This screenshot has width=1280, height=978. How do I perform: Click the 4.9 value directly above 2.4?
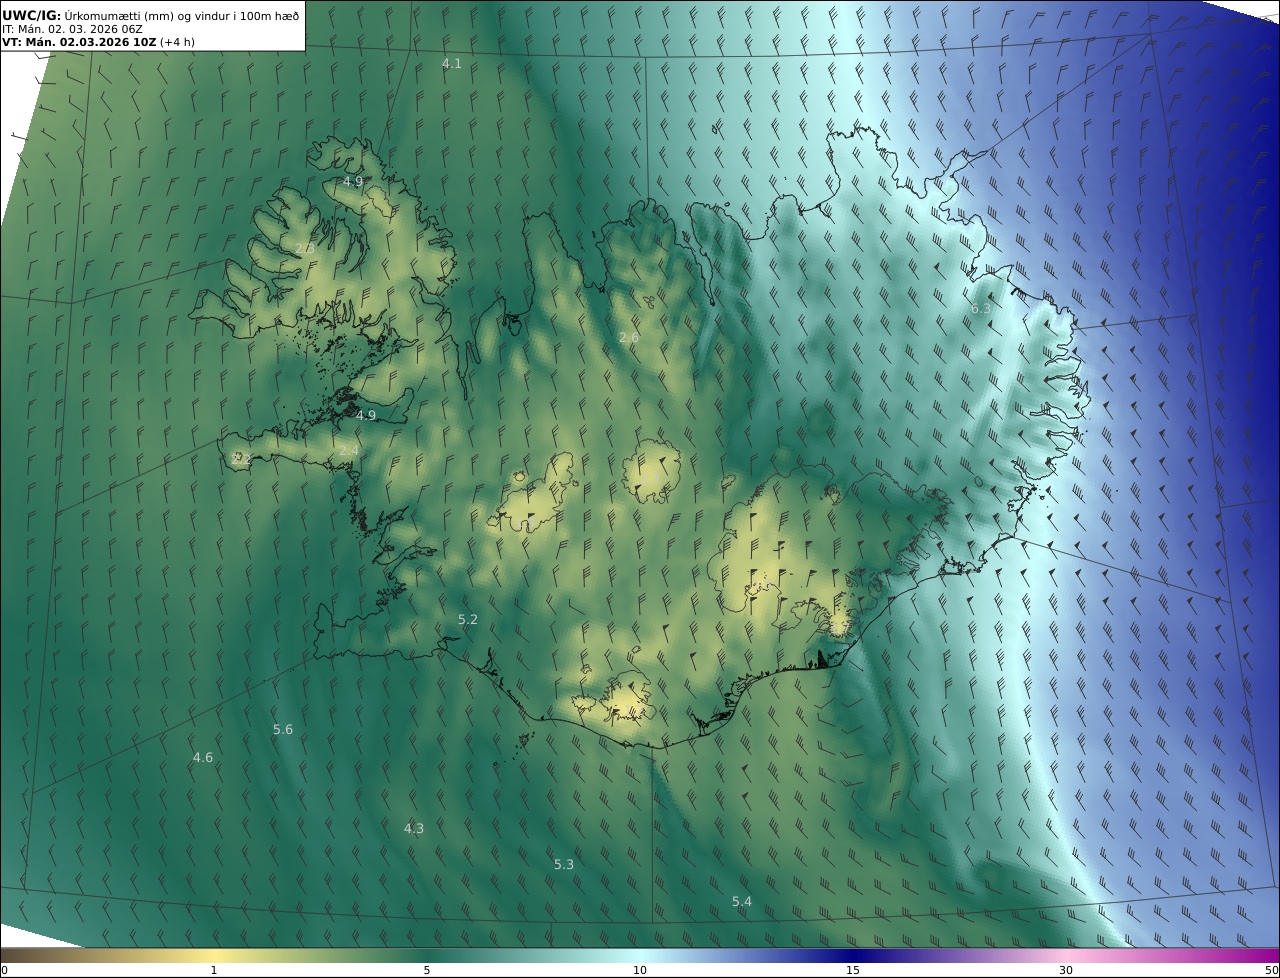(x=366, y=416)
